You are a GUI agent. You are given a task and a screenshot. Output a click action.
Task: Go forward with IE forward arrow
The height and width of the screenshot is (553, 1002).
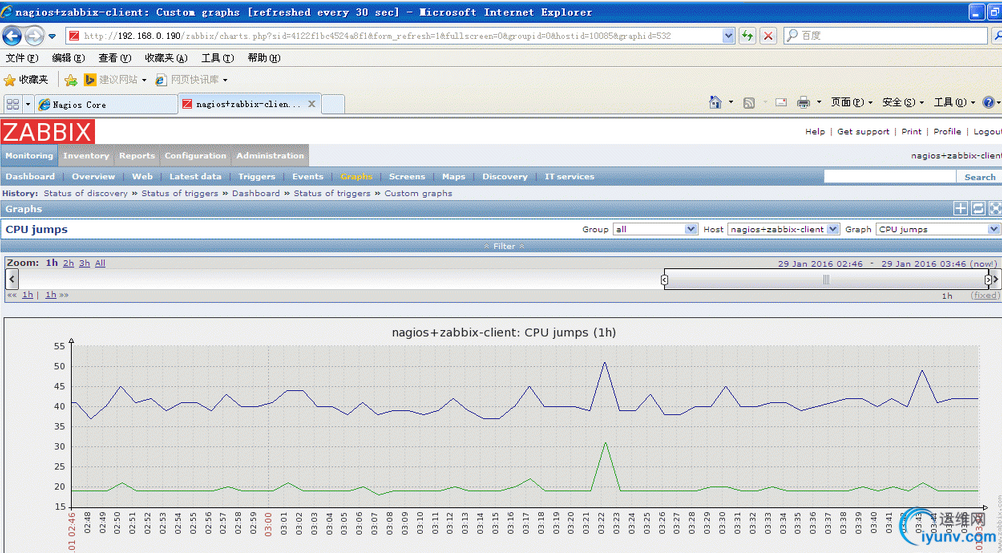pos(34,36)
